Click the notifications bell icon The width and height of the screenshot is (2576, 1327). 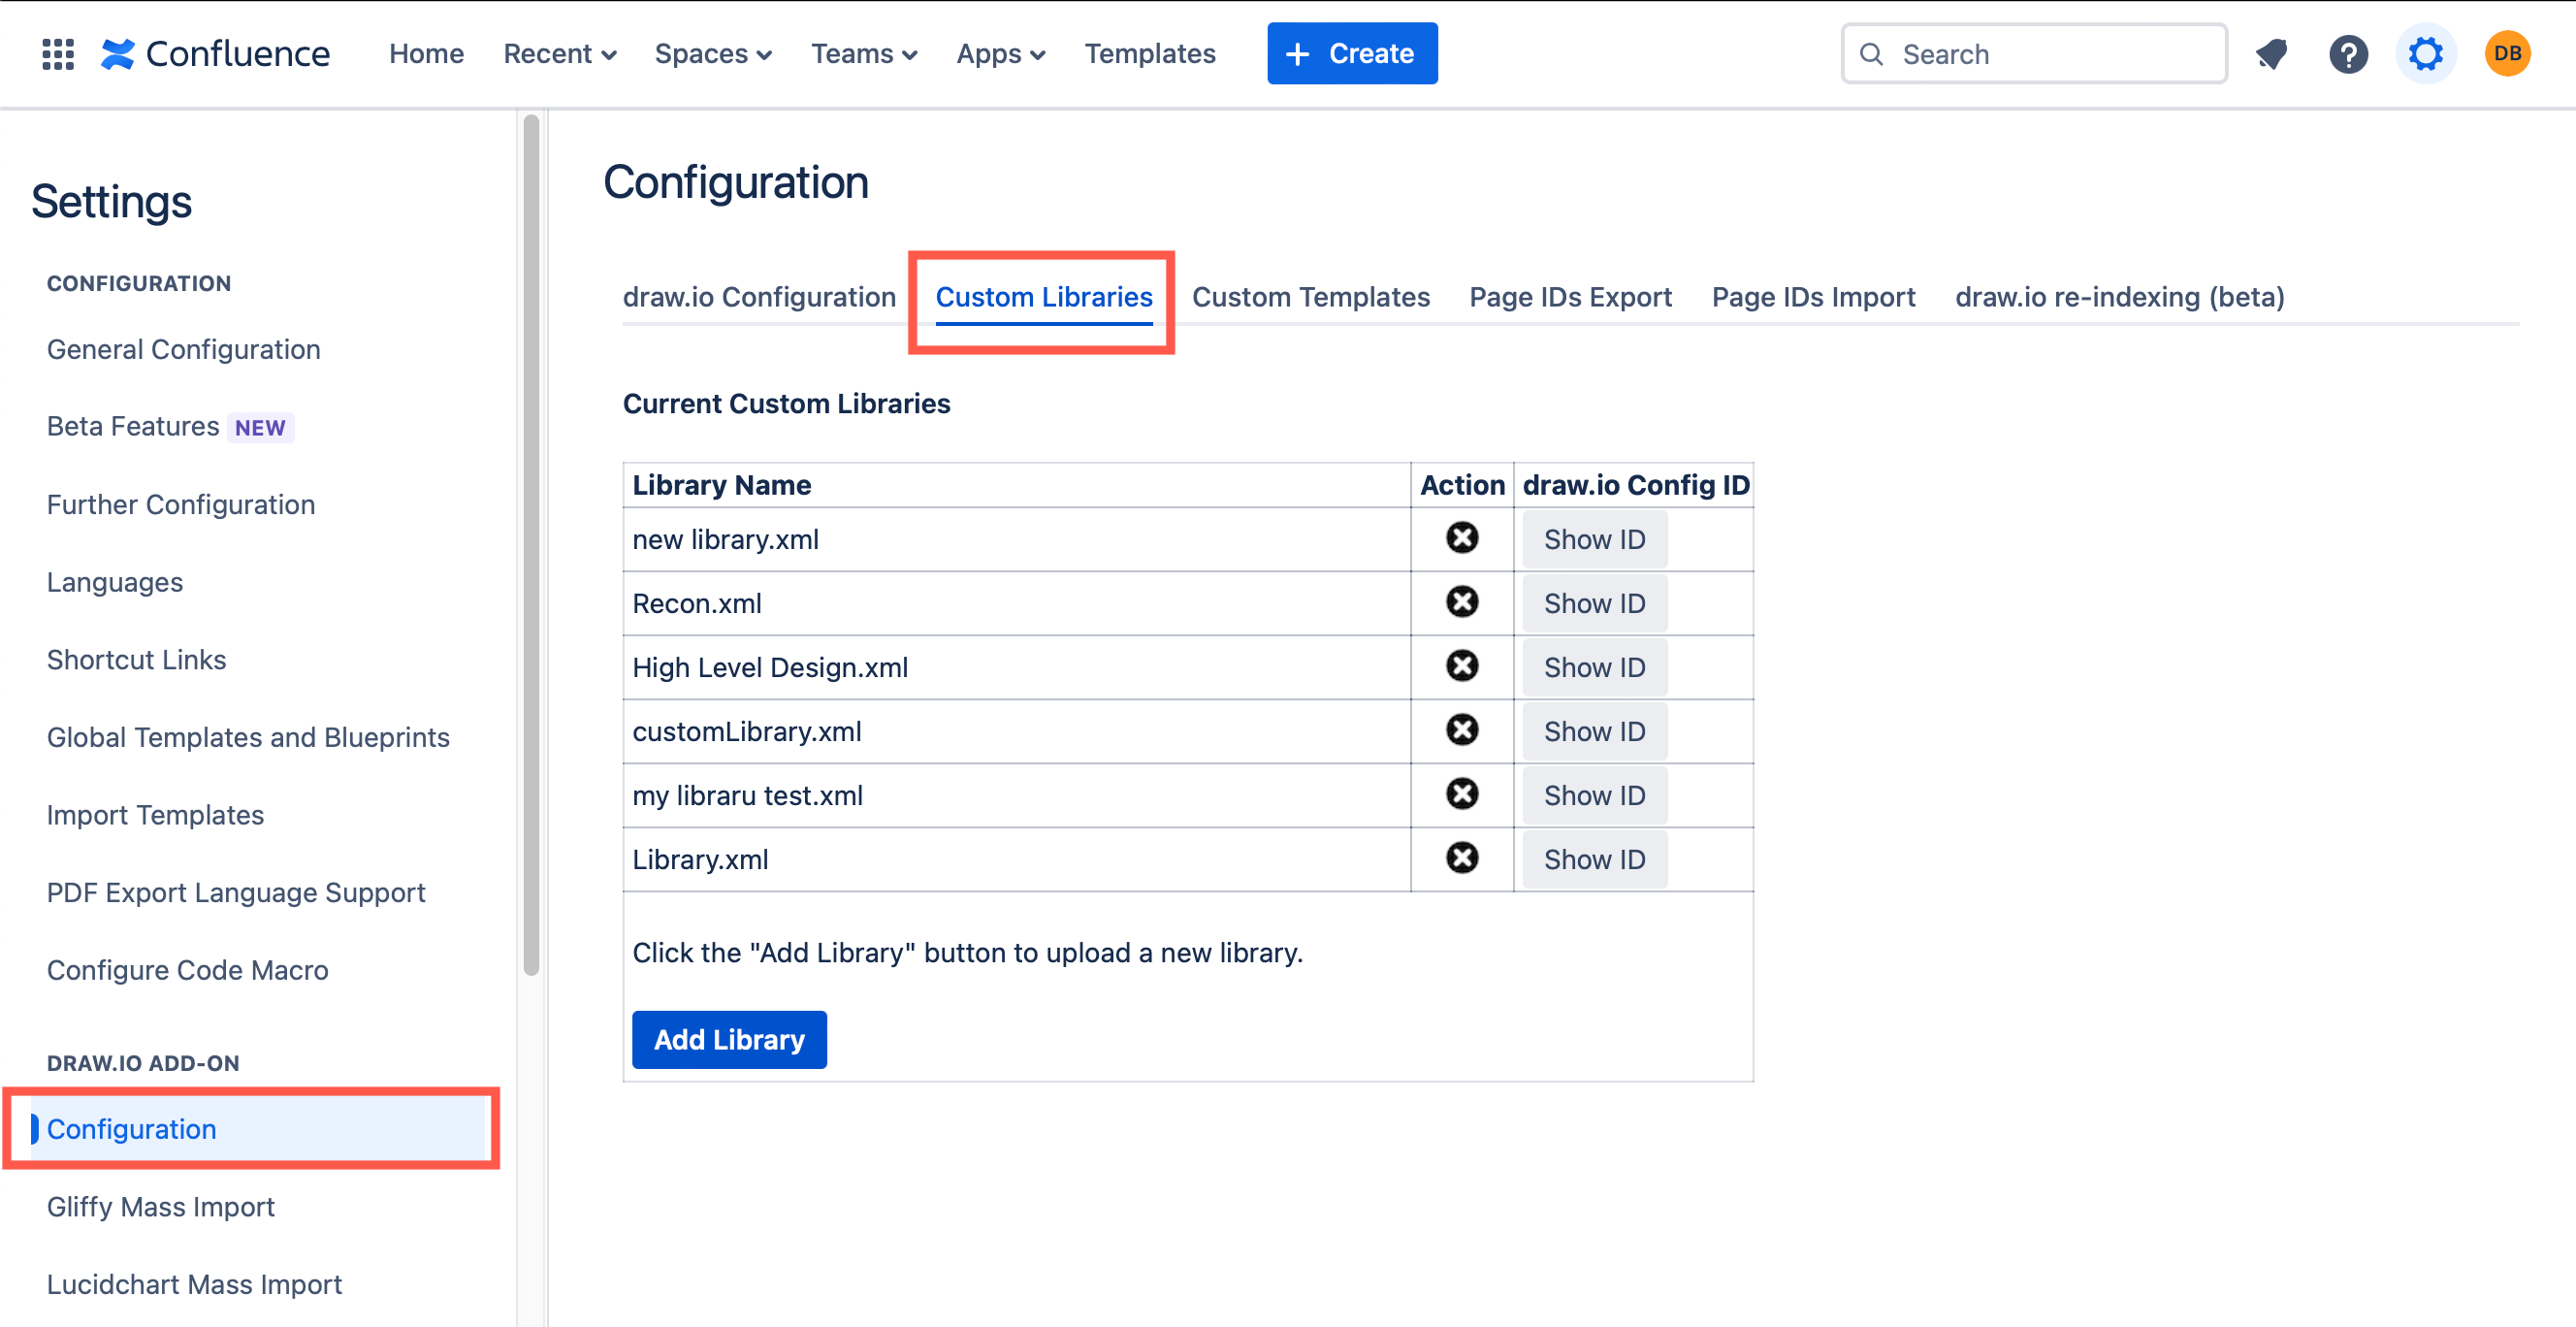point(2275,52)
